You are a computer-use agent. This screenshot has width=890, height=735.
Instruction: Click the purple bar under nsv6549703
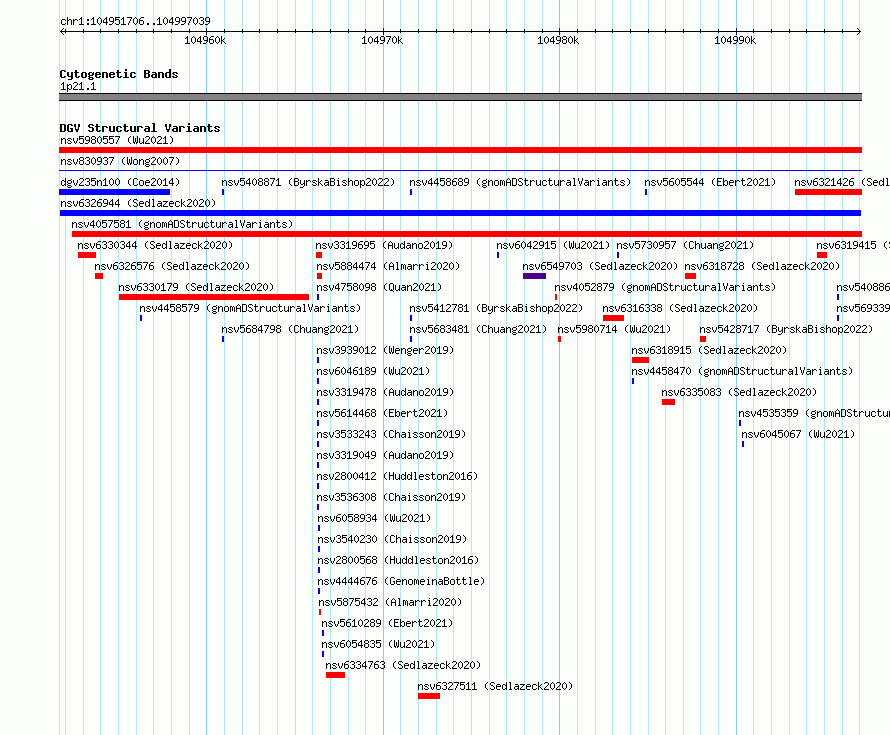point(534,276)
